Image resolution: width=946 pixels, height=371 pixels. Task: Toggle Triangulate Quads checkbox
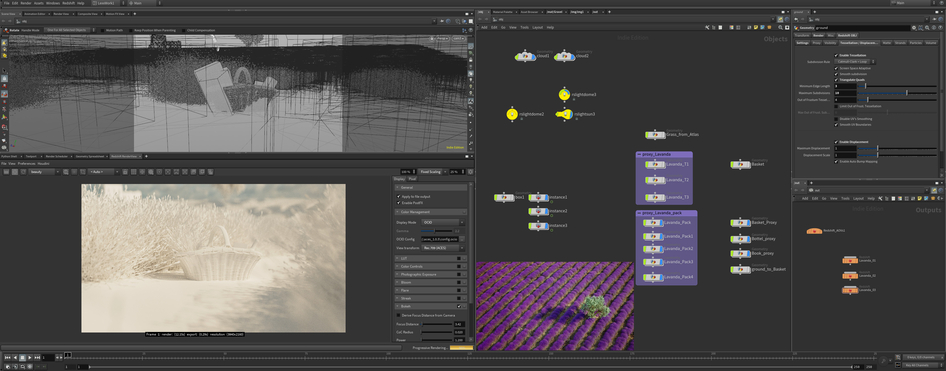click(x=836, y=79)
